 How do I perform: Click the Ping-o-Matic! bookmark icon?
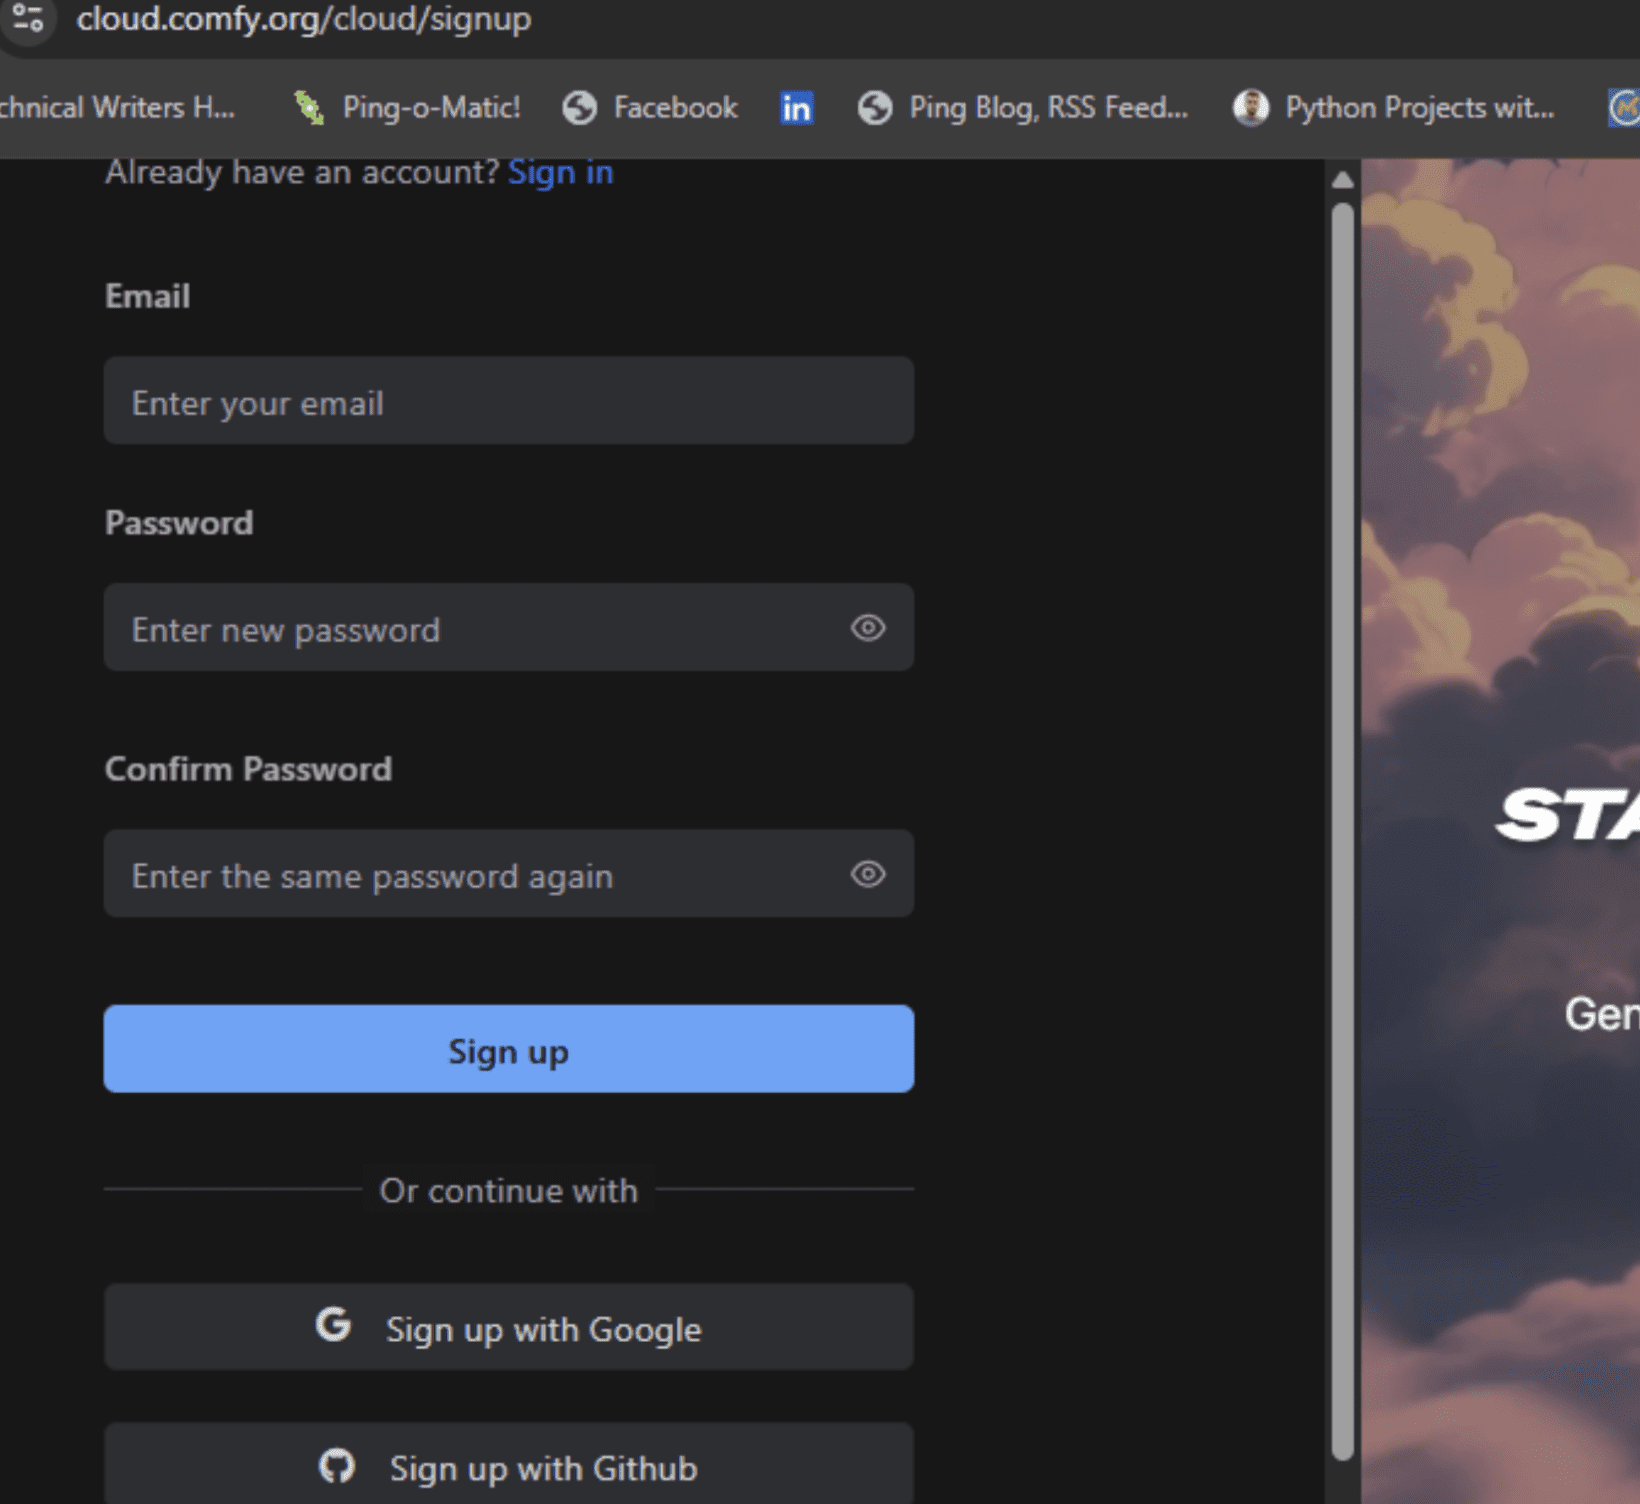point(308,107)
